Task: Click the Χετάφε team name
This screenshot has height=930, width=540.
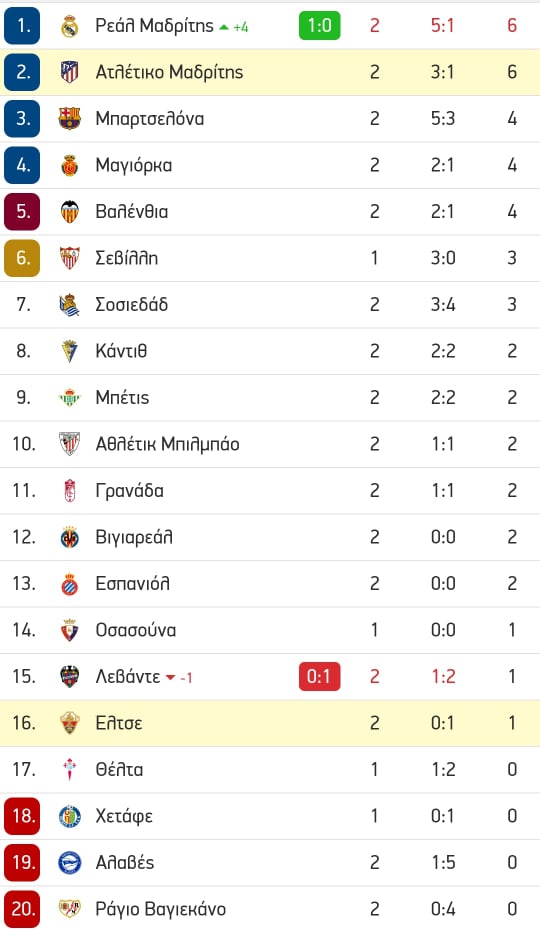Action: click(x=124, y=817)
